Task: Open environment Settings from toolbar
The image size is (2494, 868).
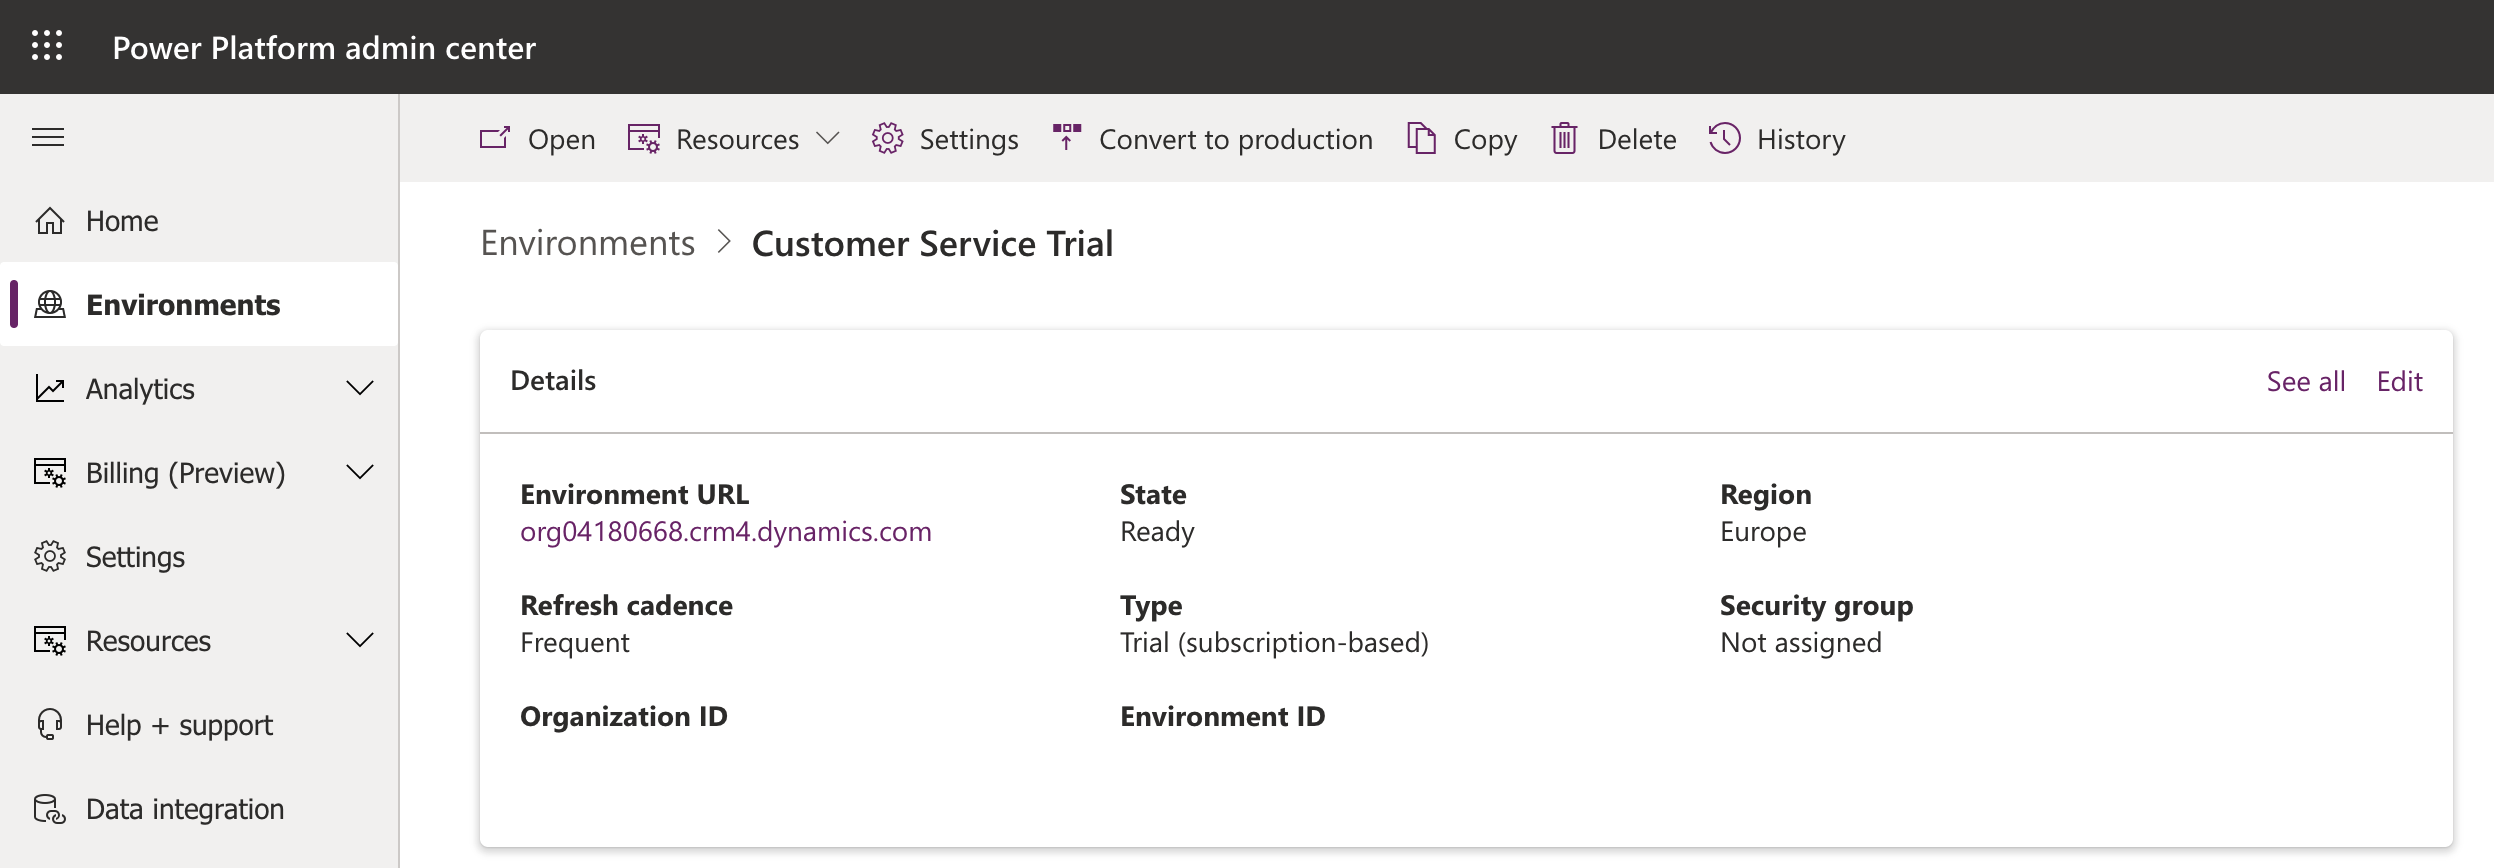Action: pyautogui.click(x=945, y=138)
